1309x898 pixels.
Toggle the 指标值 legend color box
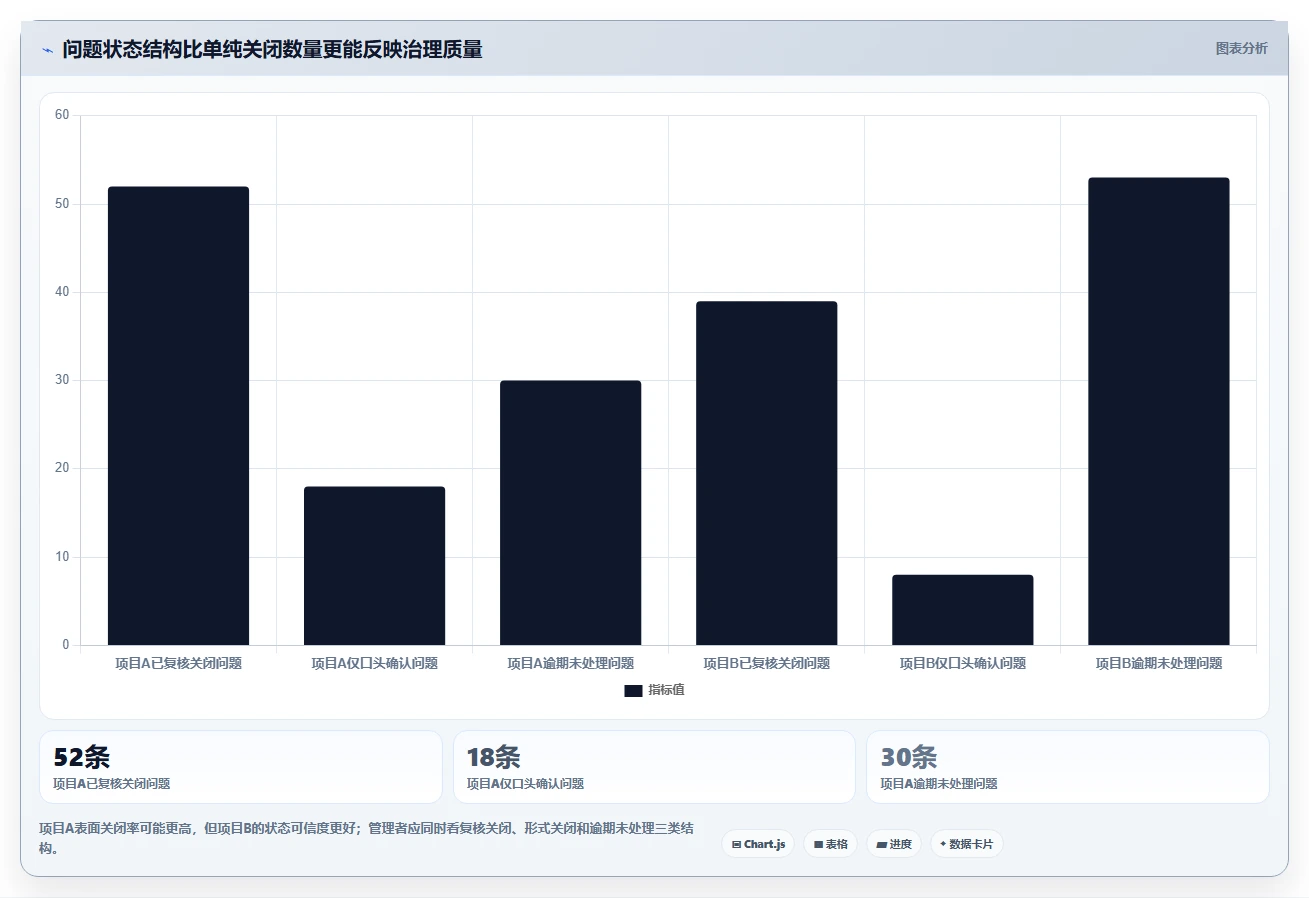click(633, 691)
